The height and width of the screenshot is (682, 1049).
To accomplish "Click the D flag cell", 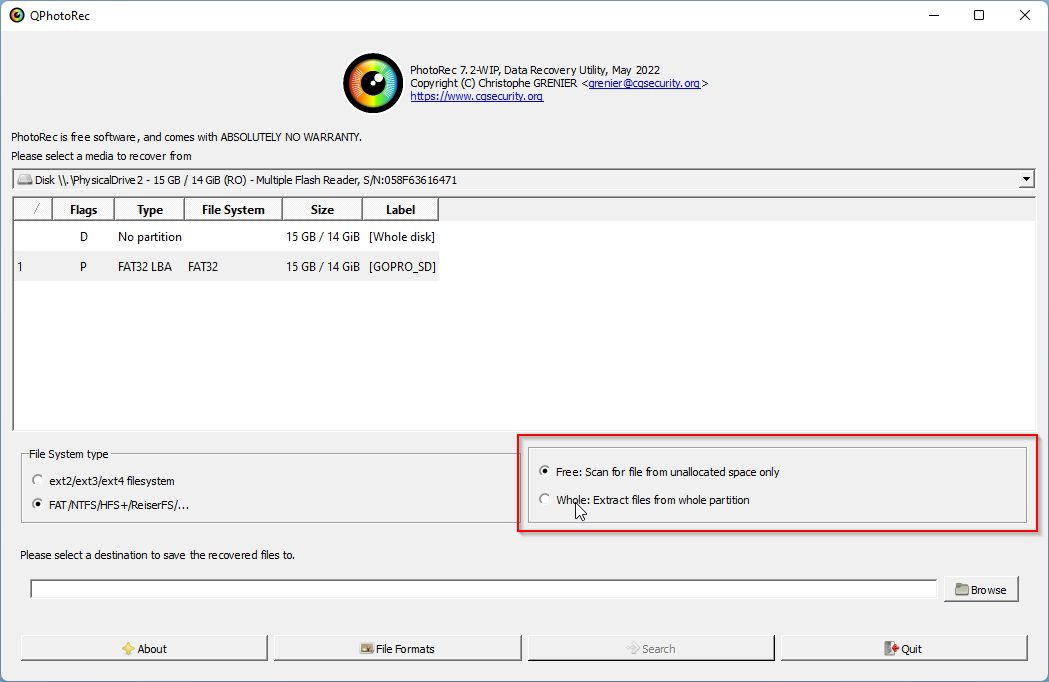I will tap(84, 237).
